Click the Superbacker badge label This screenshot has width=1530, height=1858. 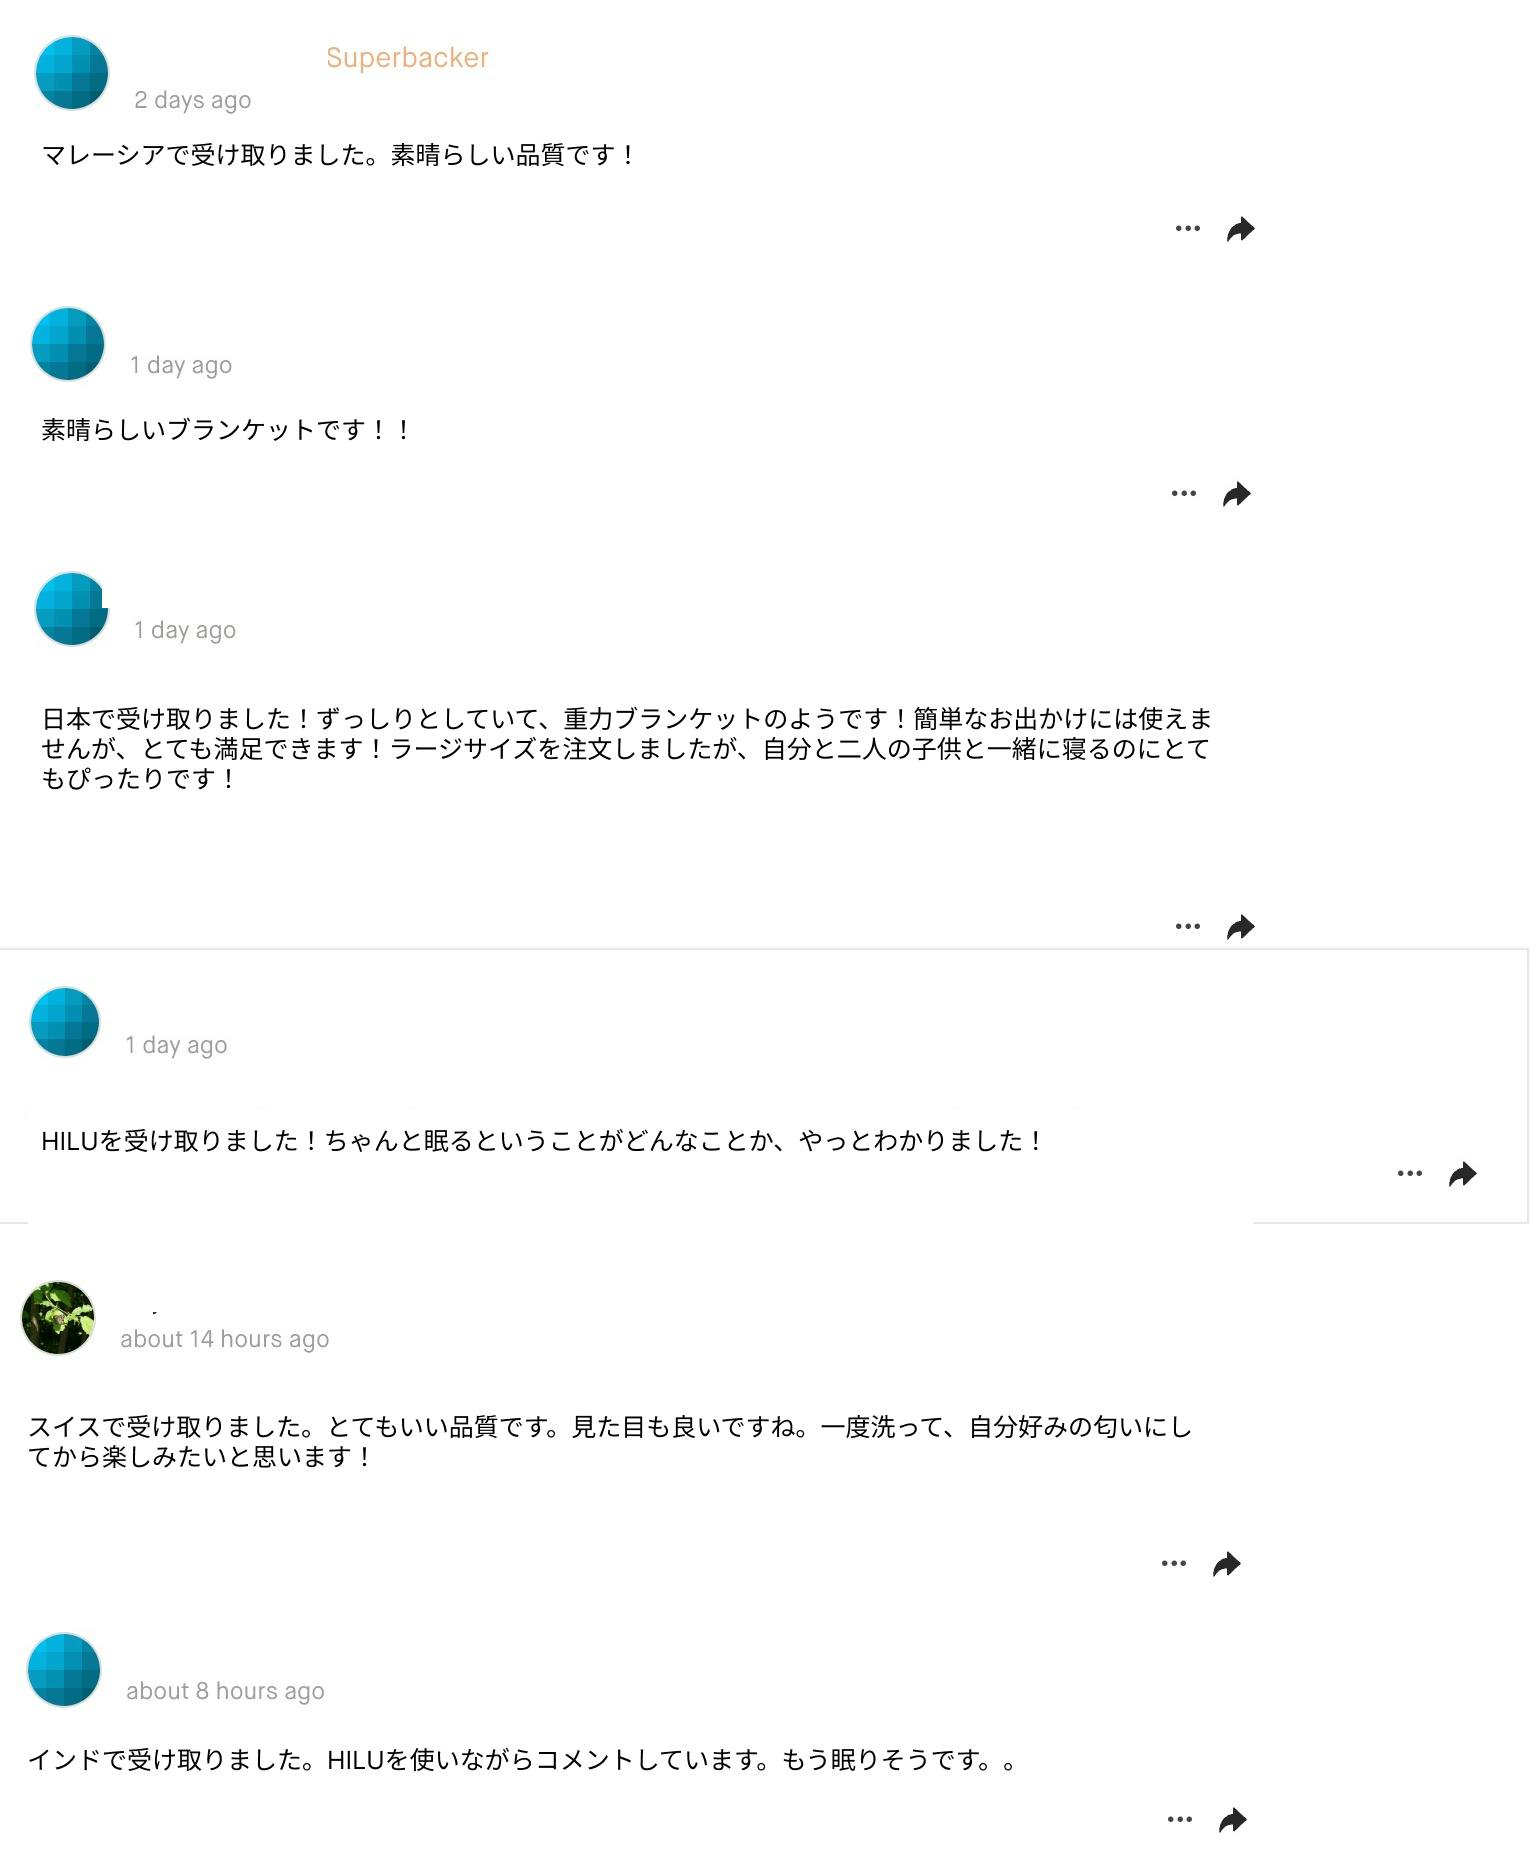click(407, 58)
